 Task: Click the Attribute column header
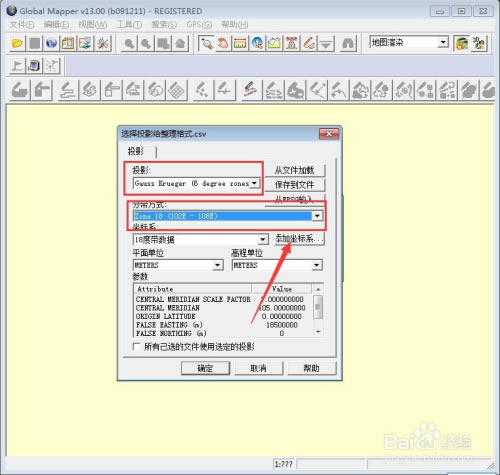[x=193, y=289]
